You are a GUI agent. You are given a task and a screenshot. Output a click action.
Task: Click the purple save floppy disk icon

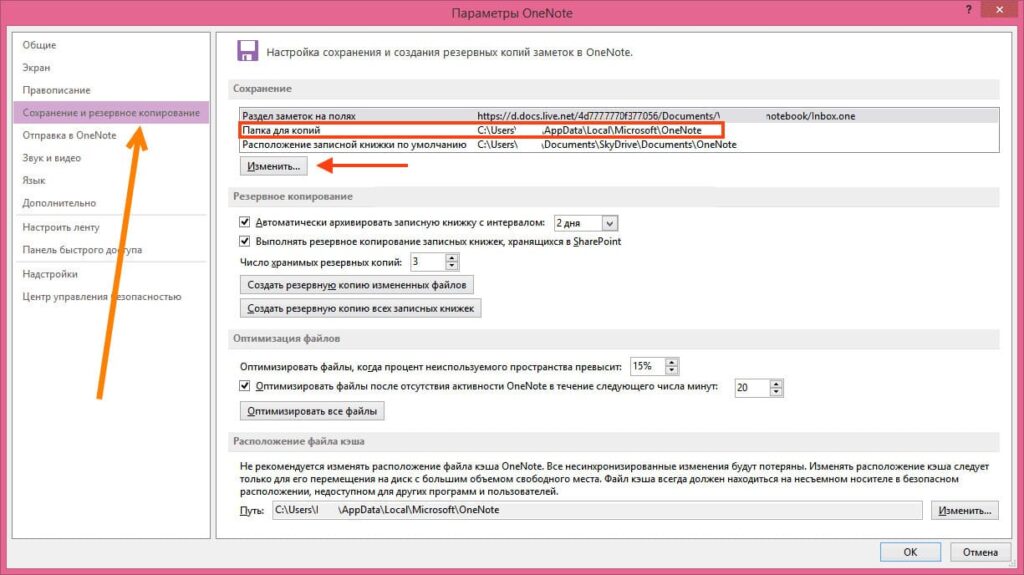click(x=248, y=51)
